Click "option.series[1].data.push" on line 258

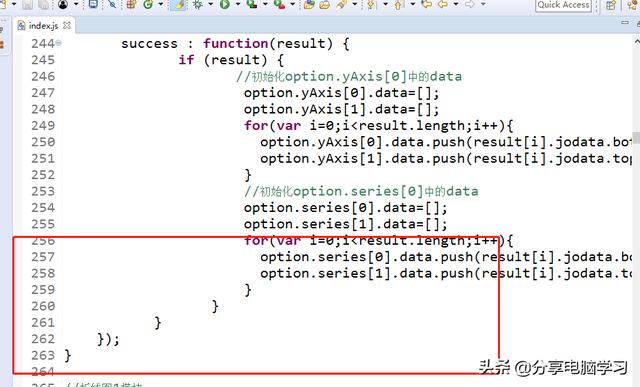367,273
